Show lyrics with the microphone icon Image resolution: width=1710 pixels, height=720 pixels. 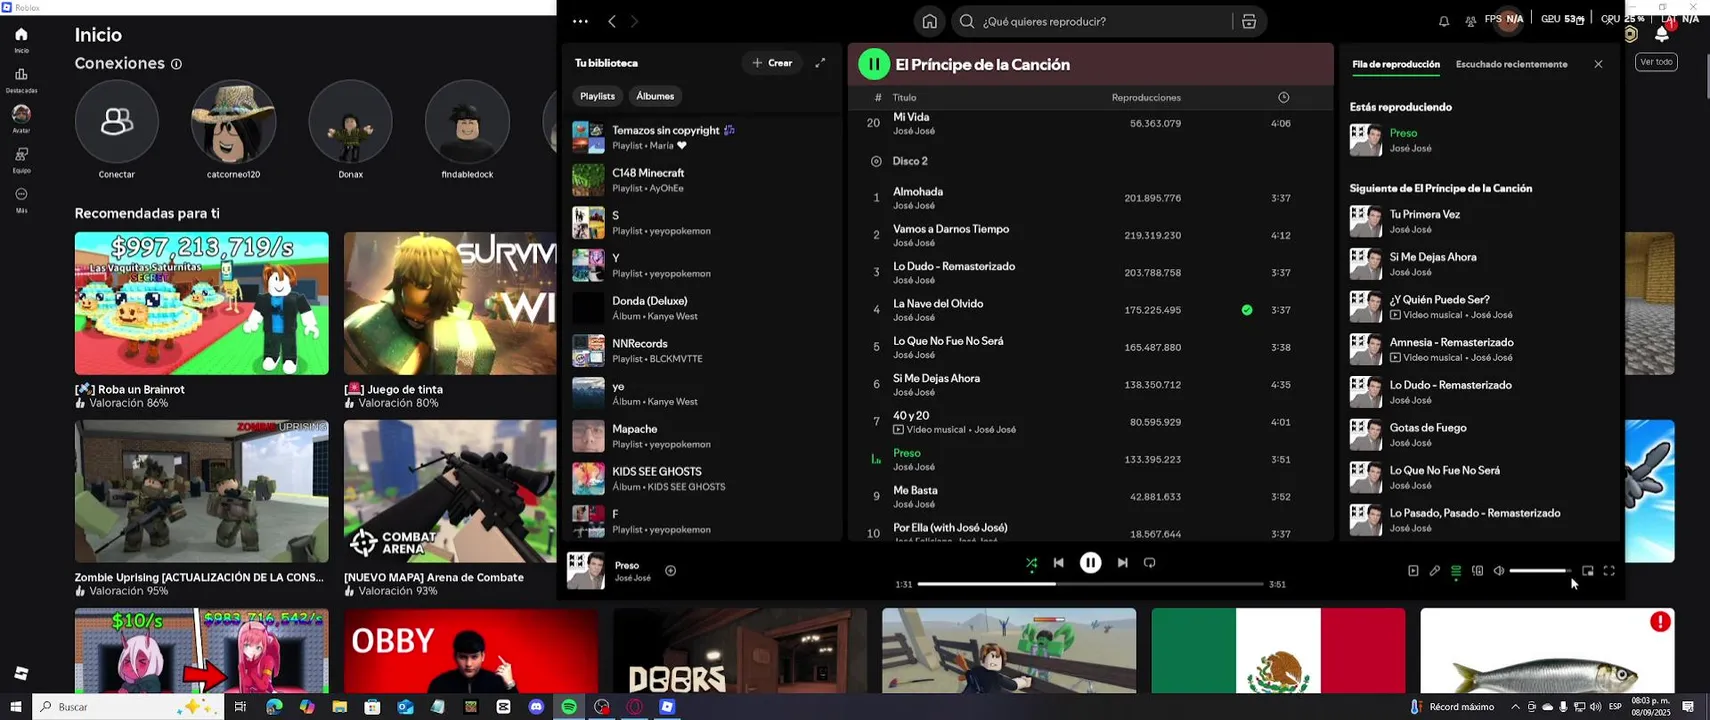pyautogui.click(x=1434, y=571)
